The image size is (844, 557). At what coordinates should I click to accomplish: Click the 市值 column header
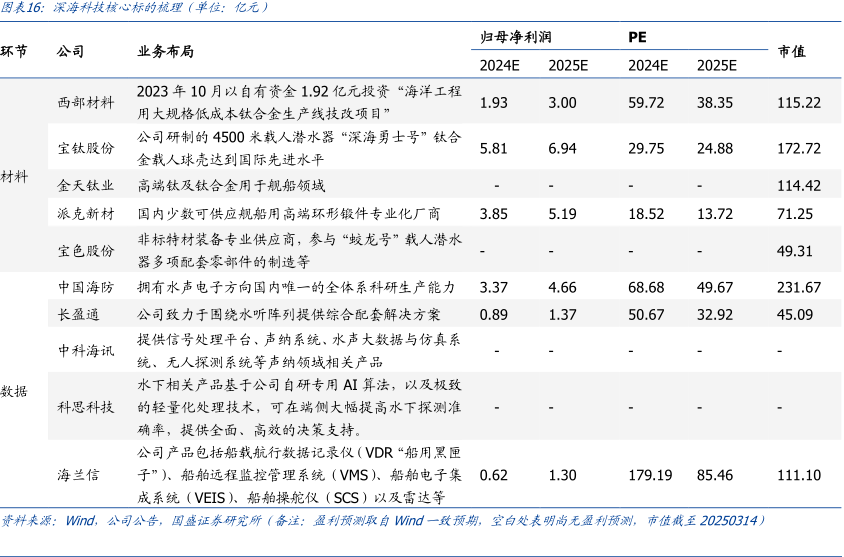tap(791, 52)
